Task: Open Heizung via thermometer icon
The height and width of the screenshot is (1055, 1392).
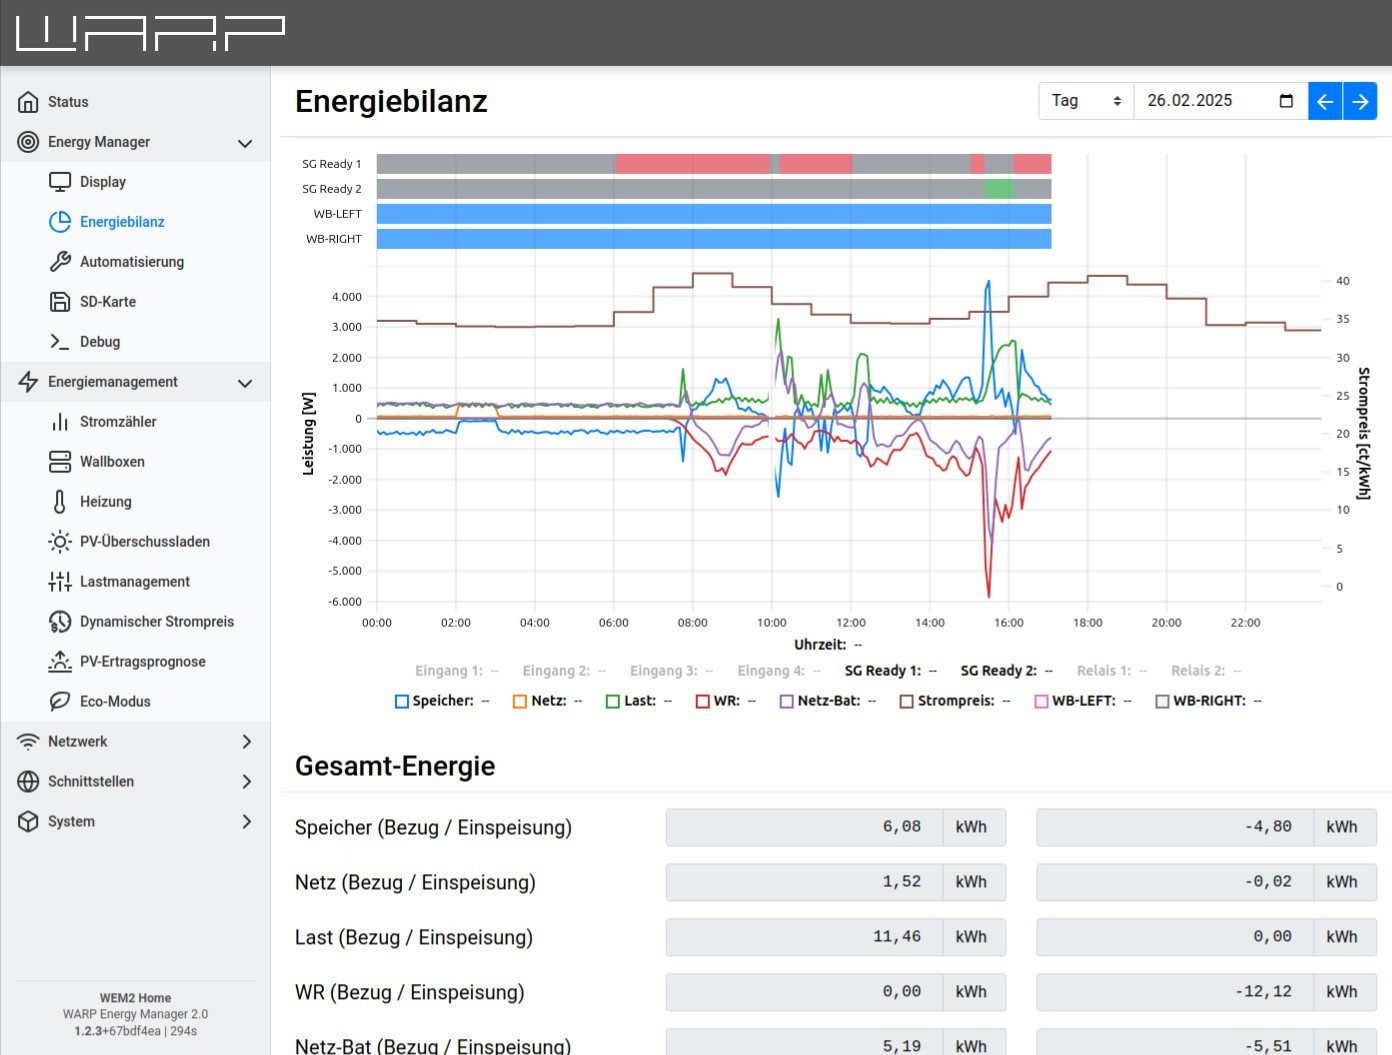Action: tap(60, 502)
